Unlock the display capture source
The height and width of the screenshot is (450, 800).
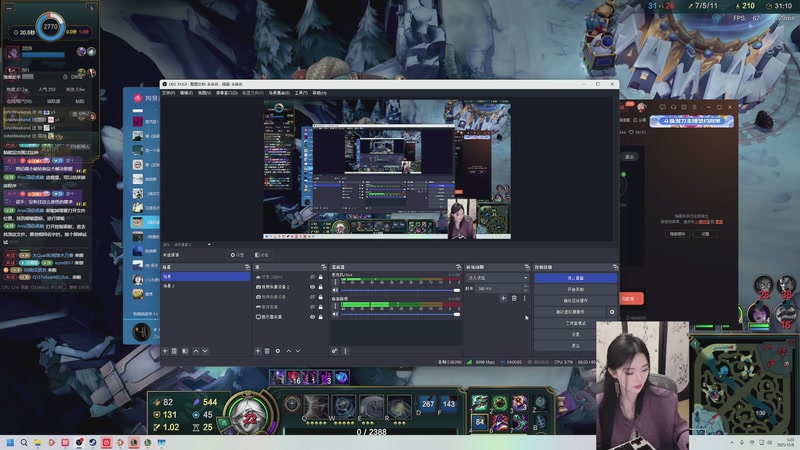pyautogui.click(x=320, y=317)
